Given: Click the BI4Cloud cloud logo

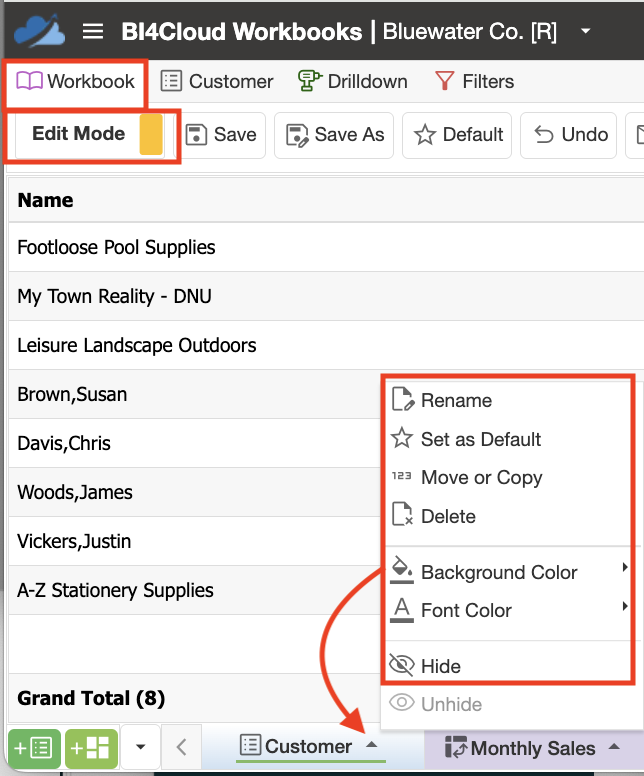Looking at the screenshot, I should click(40, 31).
